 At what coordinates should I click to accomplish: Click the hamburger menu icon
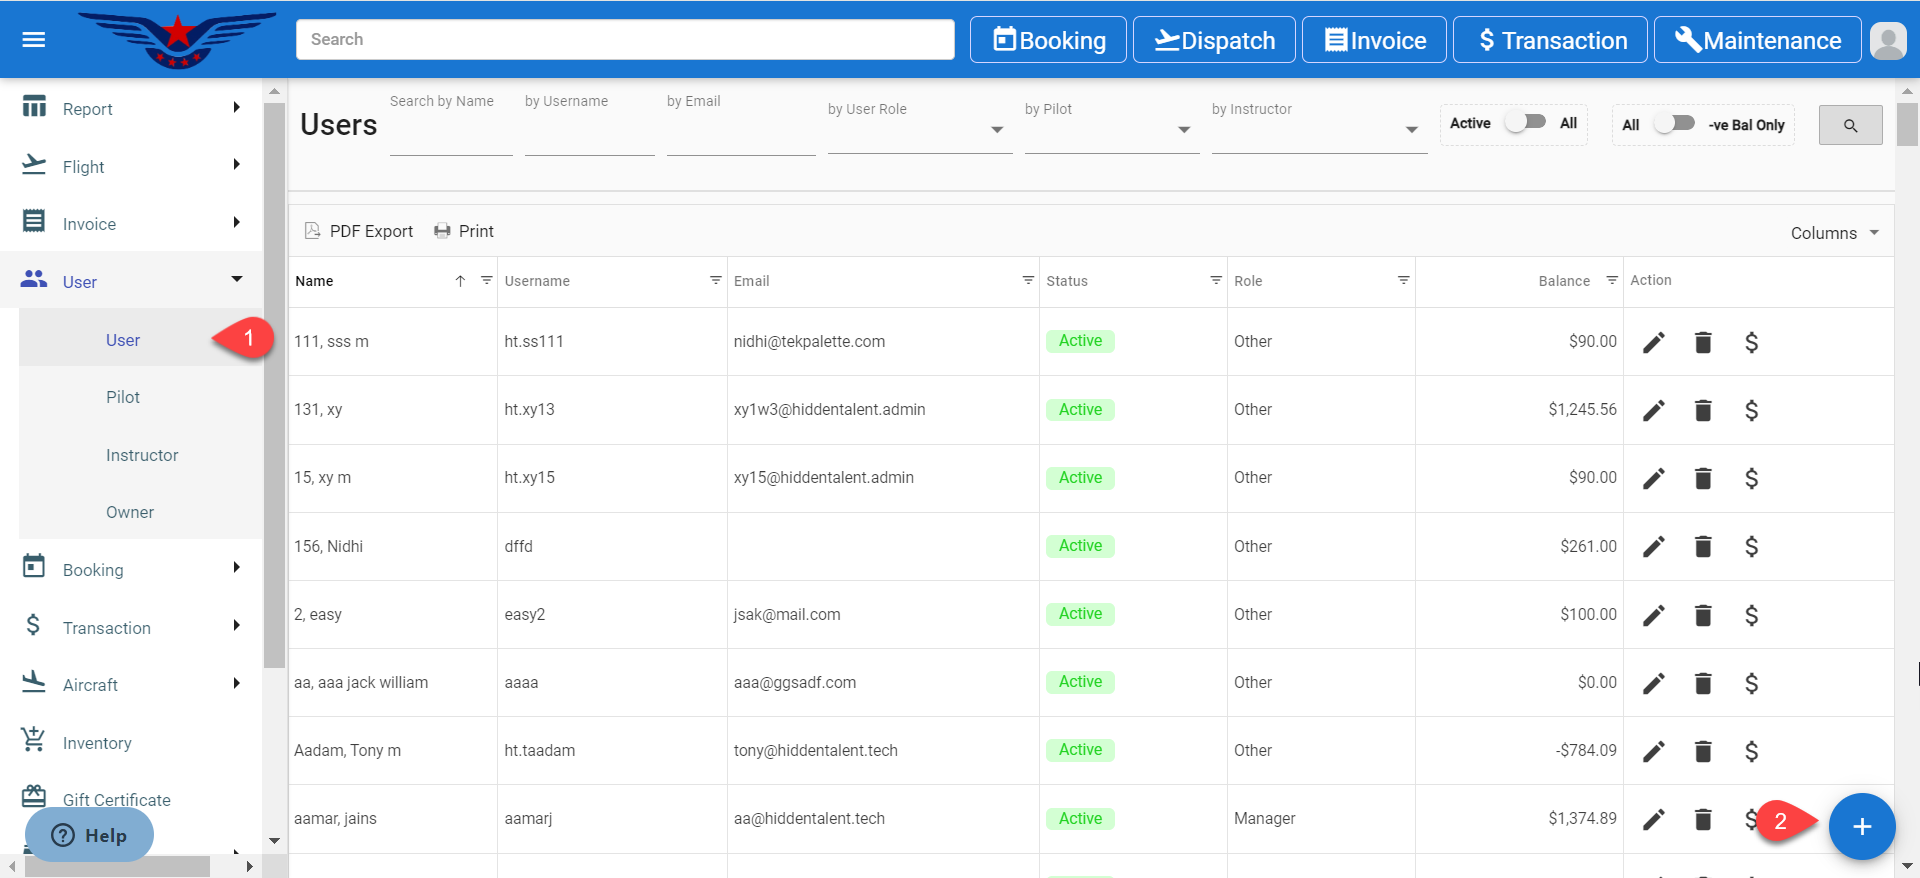[x=34, y=40]
